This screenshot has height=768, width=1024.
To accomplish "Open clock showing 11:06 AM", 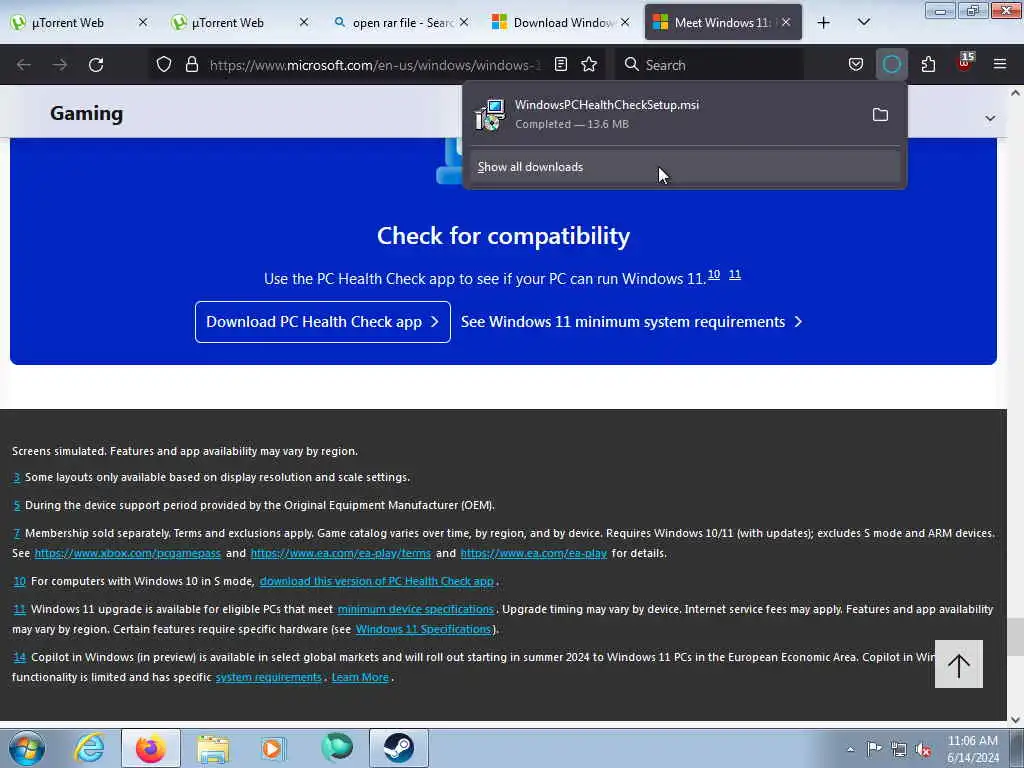I will click(x=972, y=749).
